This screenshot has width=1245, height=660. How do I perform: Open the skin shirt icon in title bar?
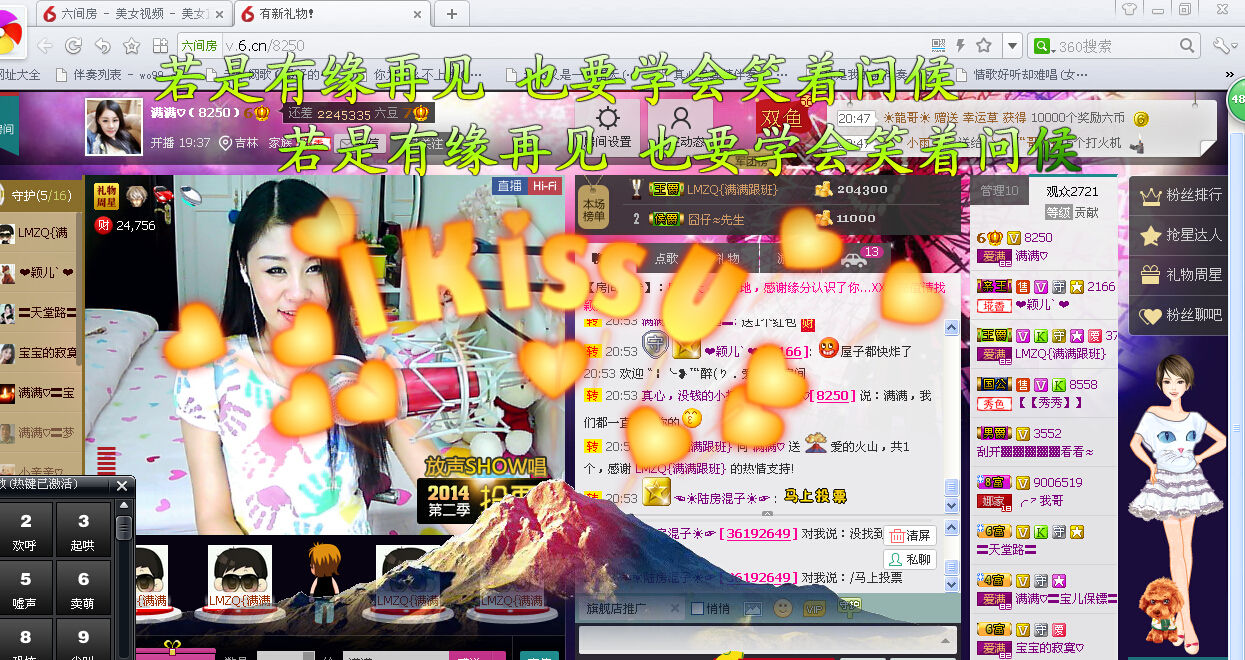point(1129,9)
